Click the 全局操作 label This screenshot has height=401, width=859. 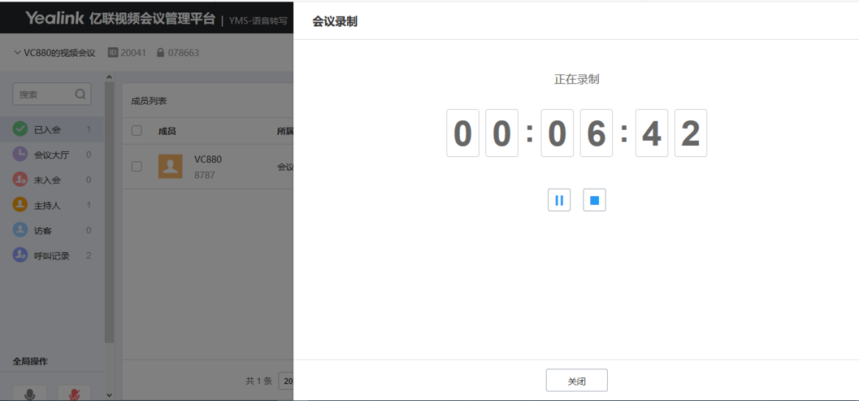pyautogui.click(x=30, y=361)
